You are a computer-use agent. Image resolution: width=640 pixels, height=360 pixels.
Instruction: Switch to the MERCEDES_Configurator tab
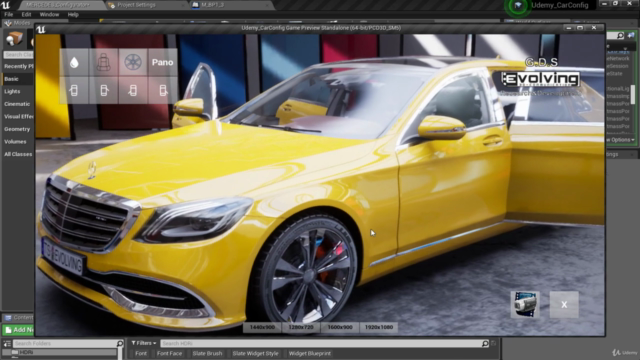tap(57, 5)
